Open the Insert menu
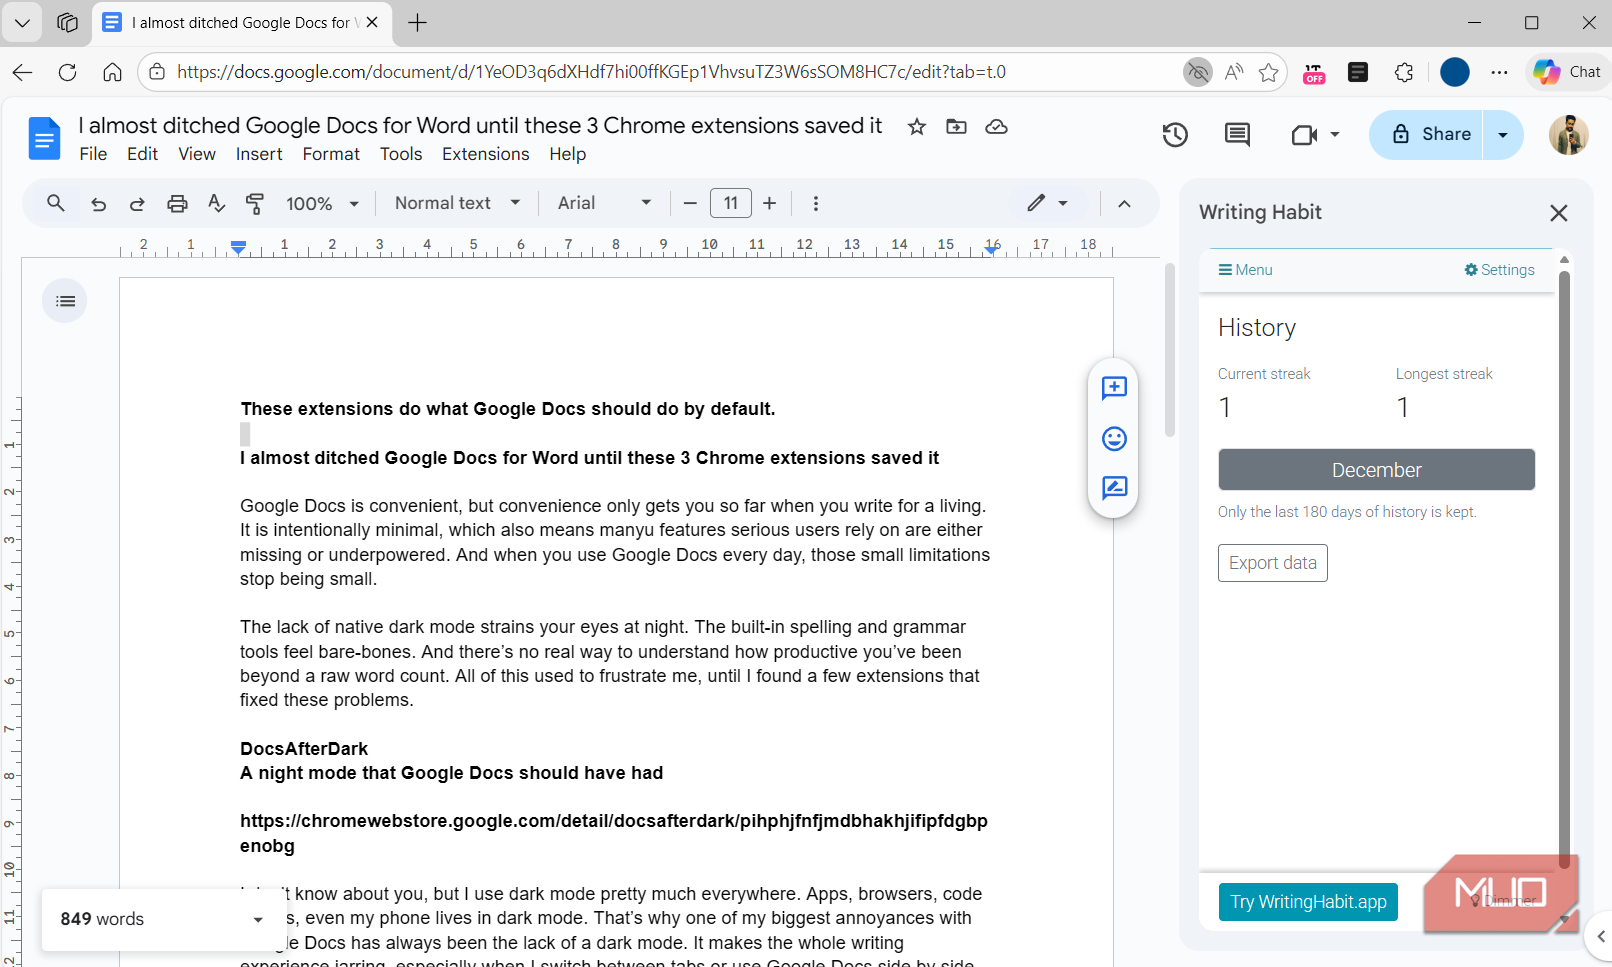Screen dimensions: 1612x967 pyautogui.click(x=259, y=154)
